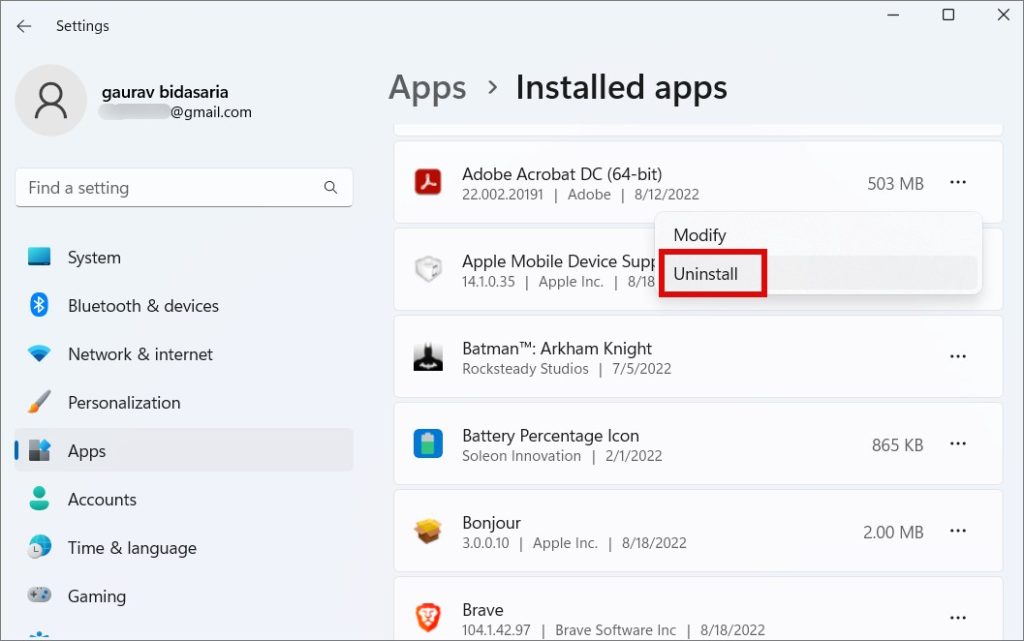Select the Apps category in sidebar
The width and height of the screenshot is (1024, 641).
[x=184, y=450]
